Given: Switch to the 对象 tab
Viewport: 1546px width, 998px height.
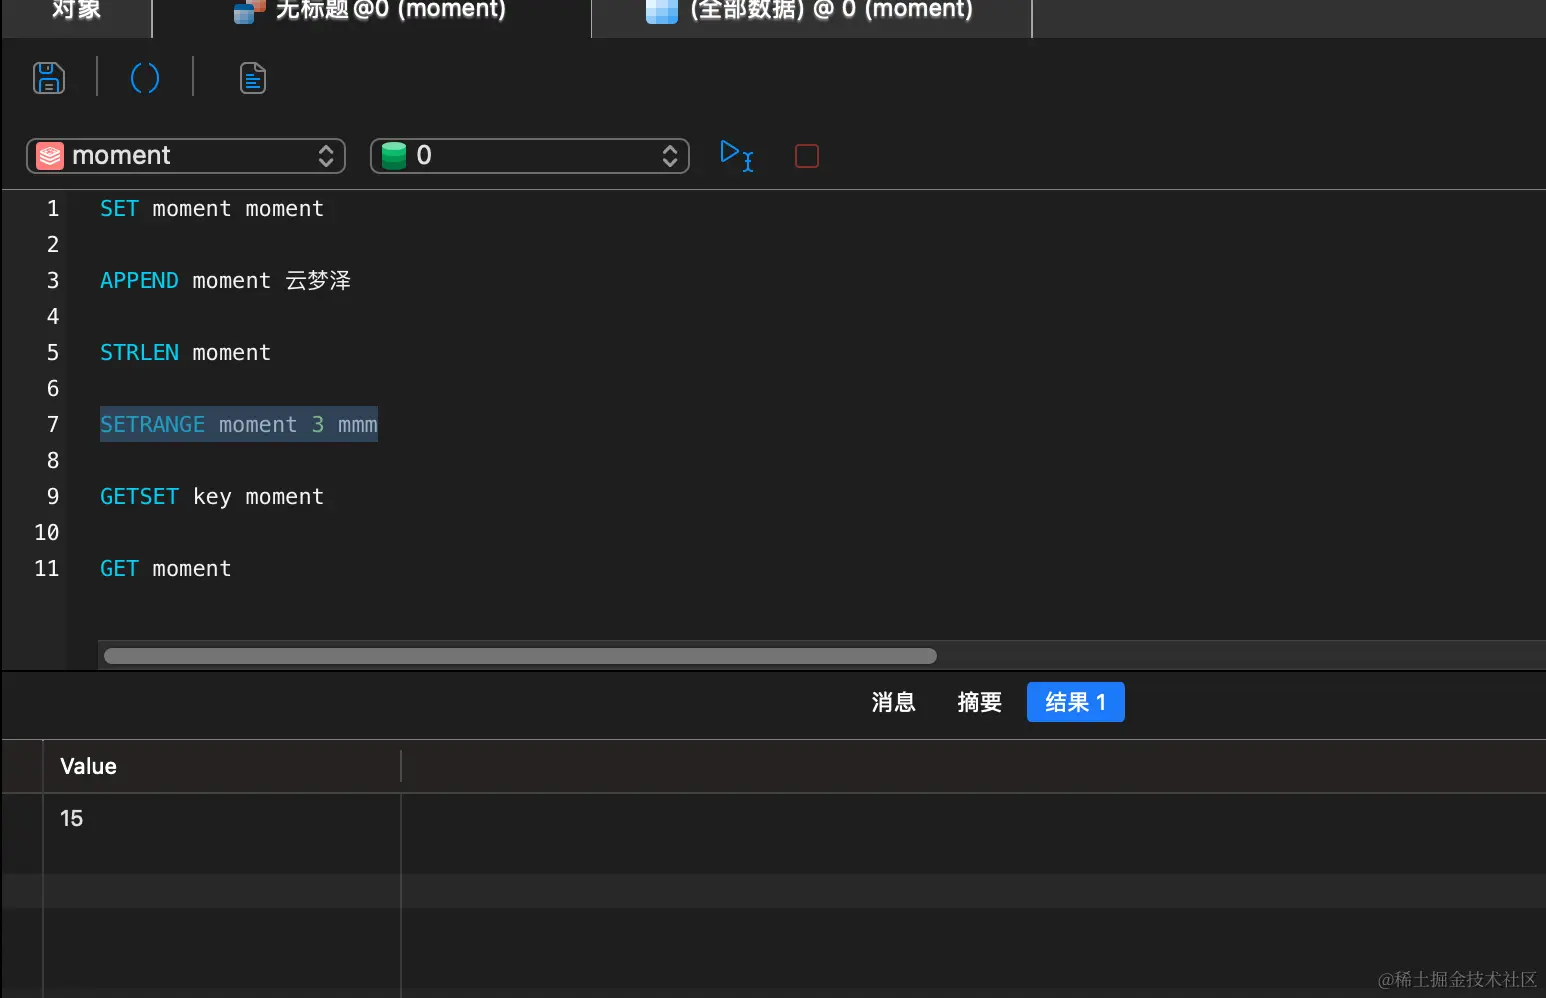Looking at the screenshot, I should [x=76, y=10].
